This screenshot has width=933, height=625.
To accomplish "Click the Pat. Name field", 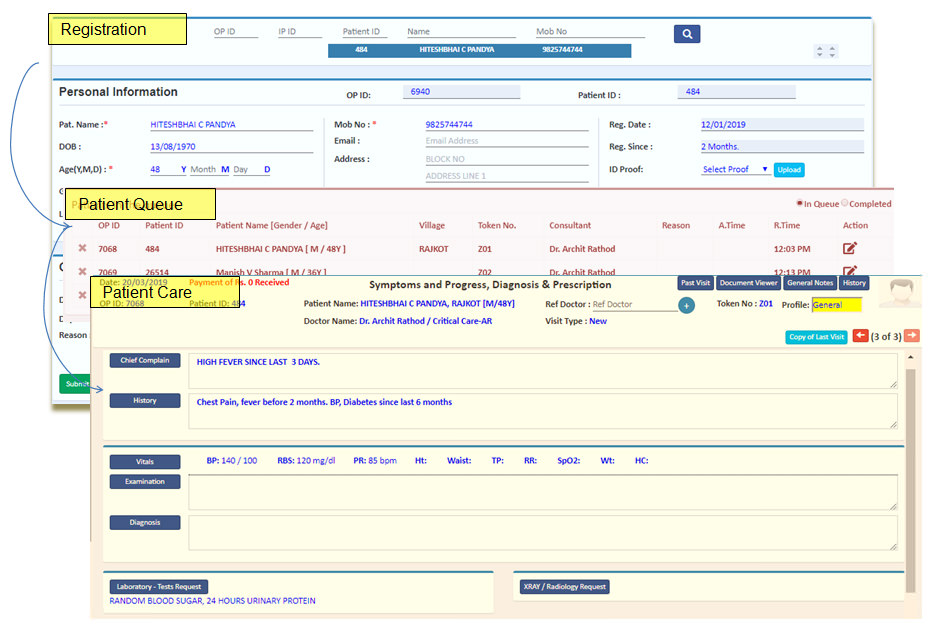I will click(x=231, y=124).
